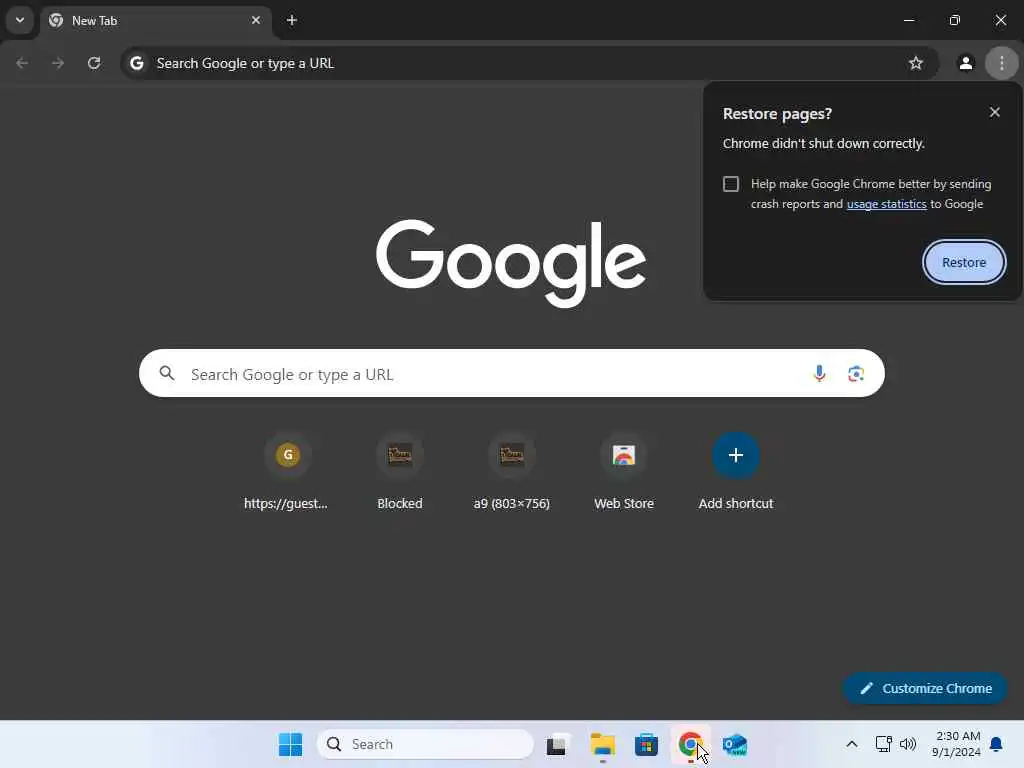Open network status tray icon
The height and width of the screenshot is (768, 1024).
tap(883, 744)
